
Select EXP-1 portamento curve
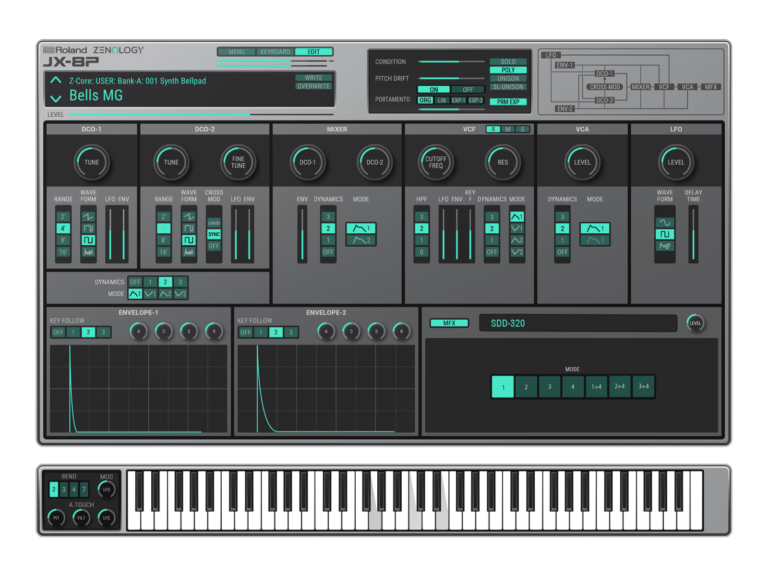458,100
